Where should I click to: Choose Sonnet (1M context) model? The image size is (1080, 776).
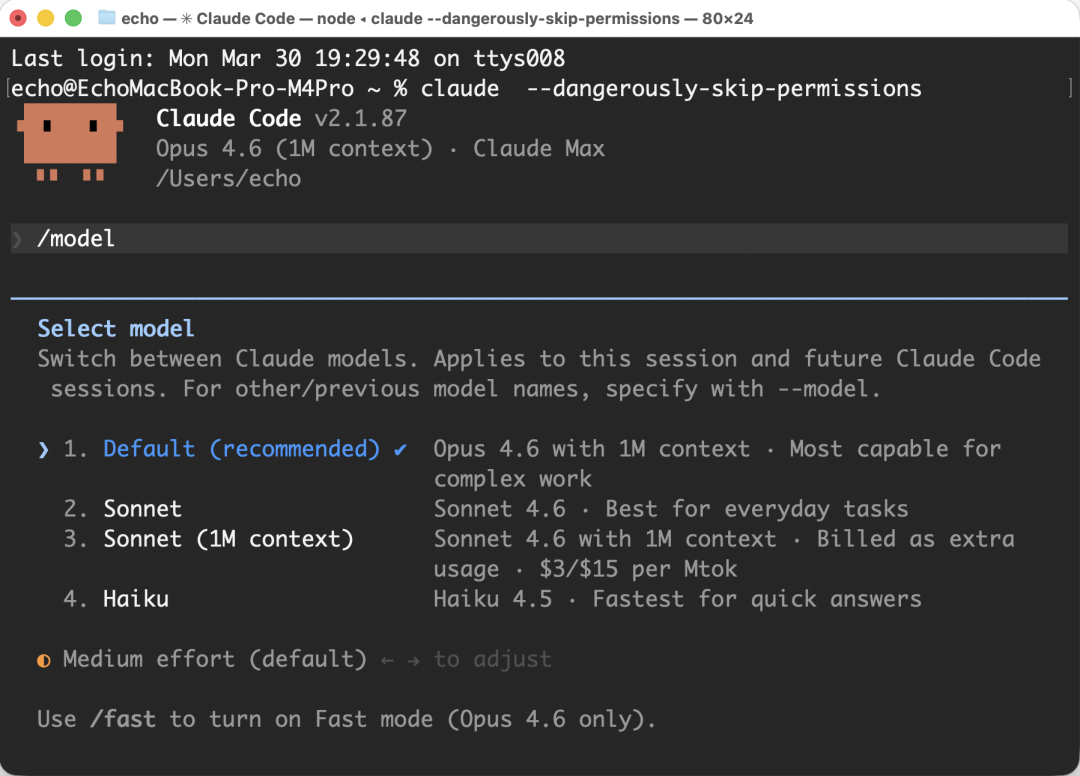point(228,539)
